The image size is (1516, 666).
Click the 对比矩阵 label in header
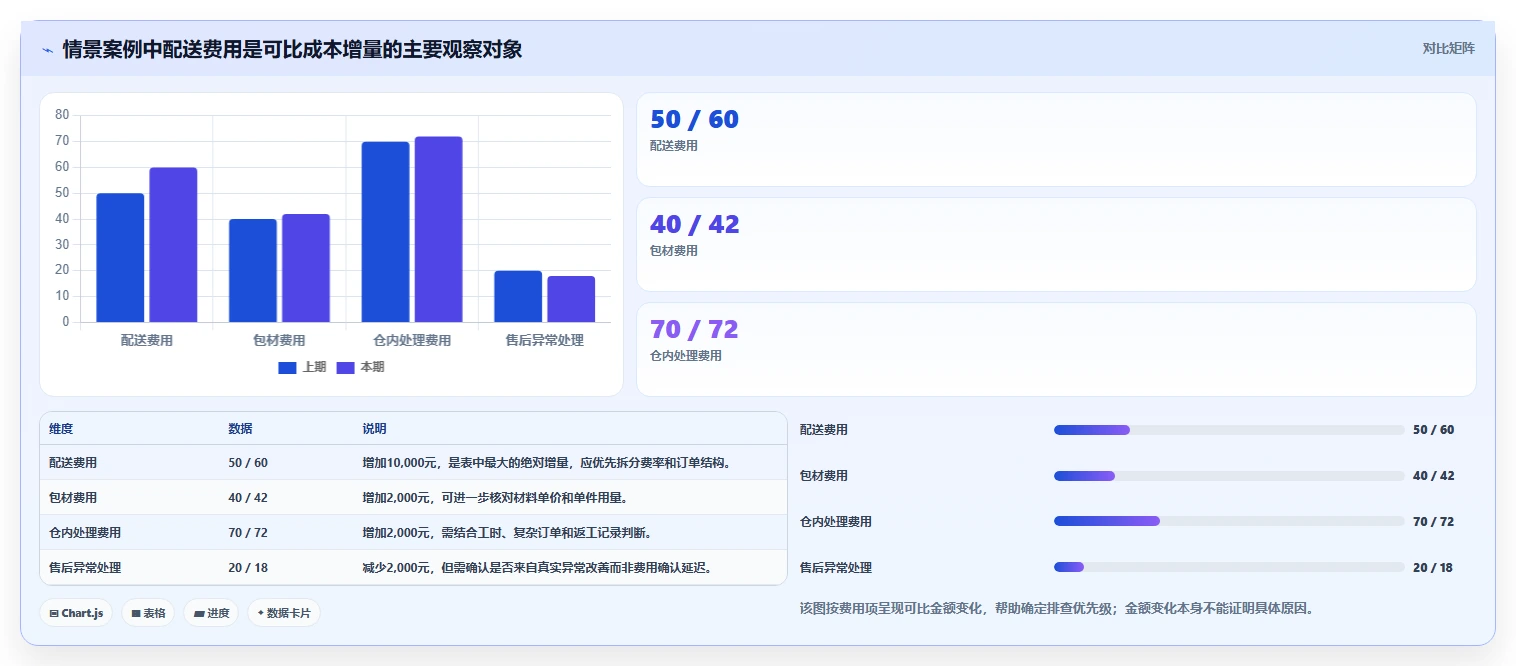[x=1448, y=48]
